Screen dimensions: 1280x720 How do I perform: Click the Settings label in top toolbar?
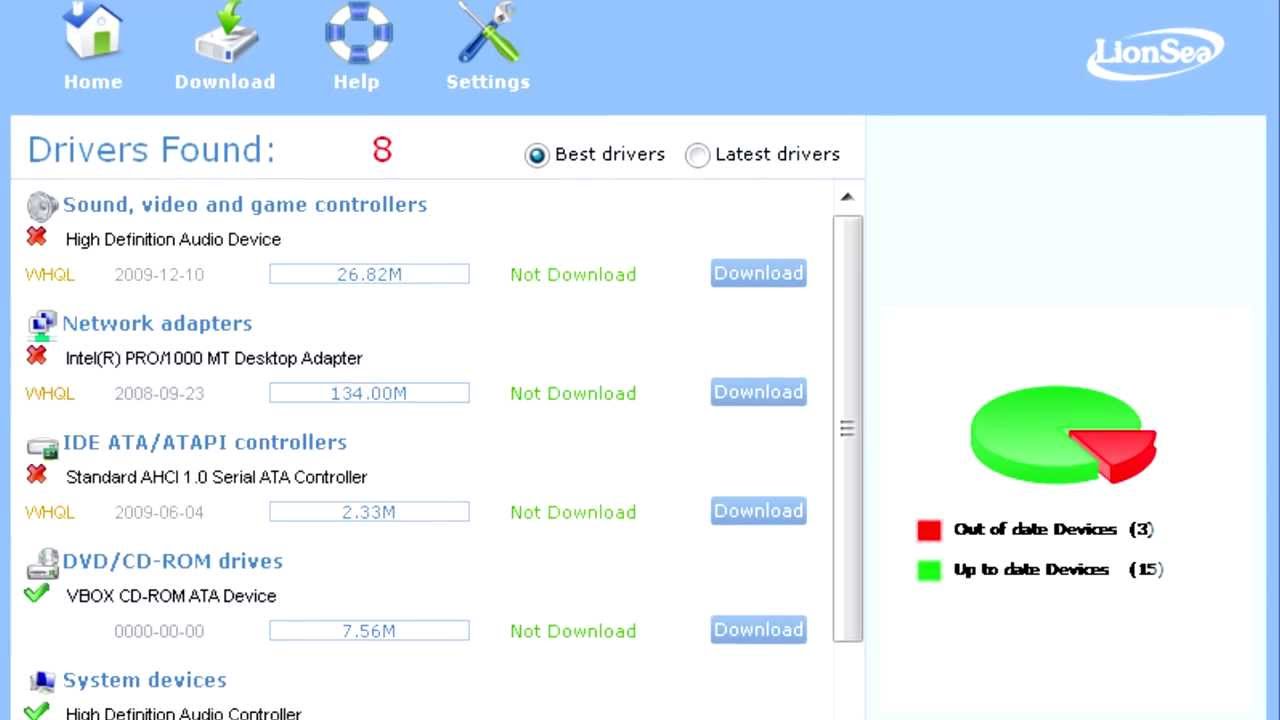[488, 82]
